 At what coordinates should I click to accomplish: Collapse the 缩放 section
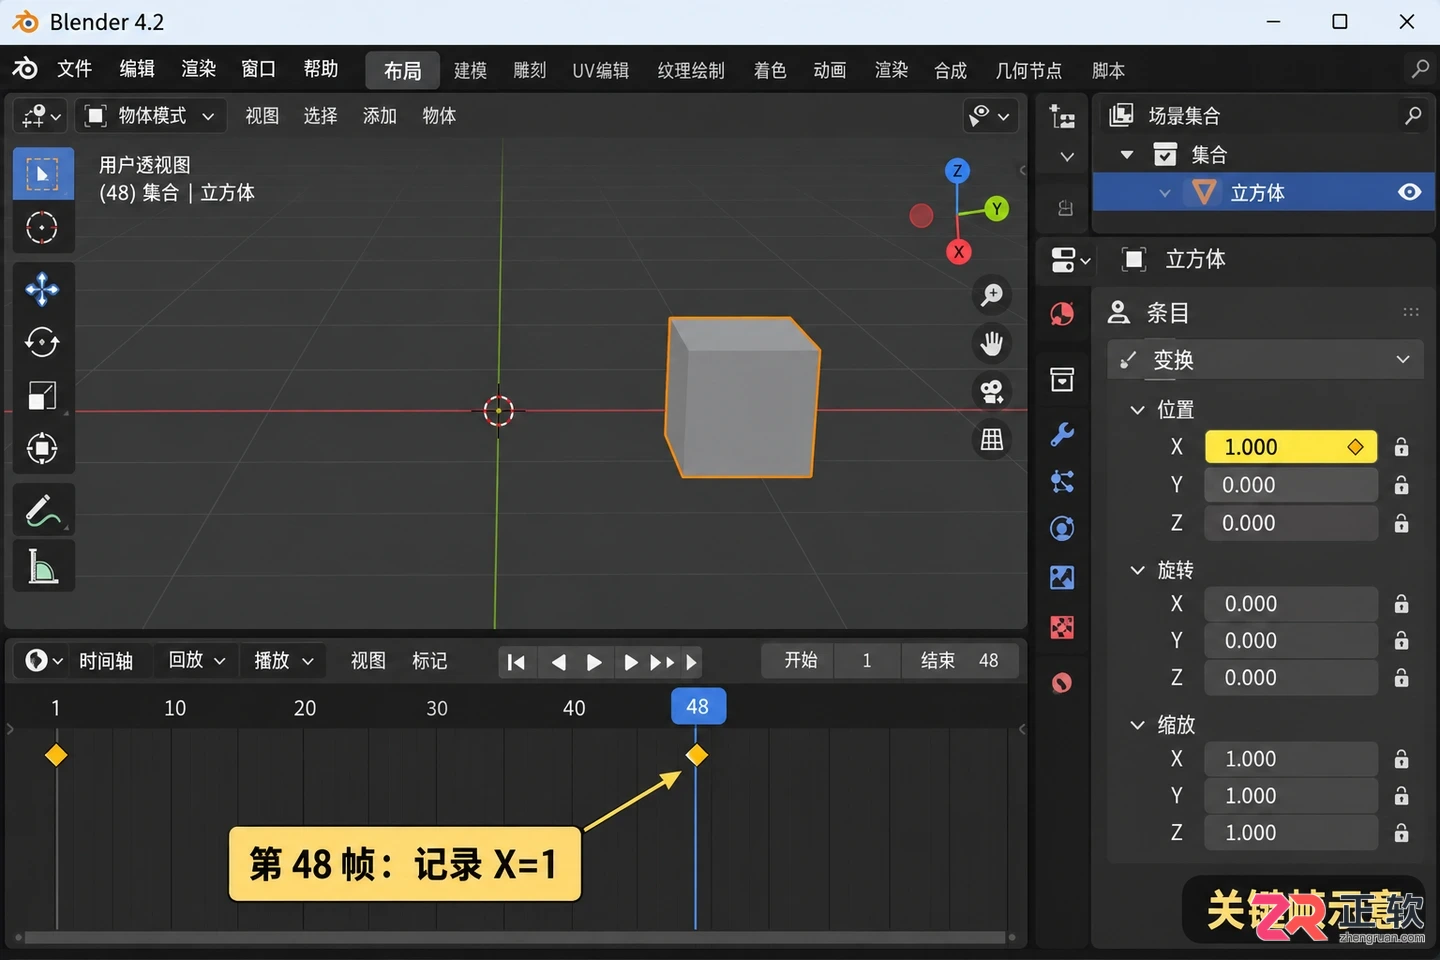[1137, 725]
